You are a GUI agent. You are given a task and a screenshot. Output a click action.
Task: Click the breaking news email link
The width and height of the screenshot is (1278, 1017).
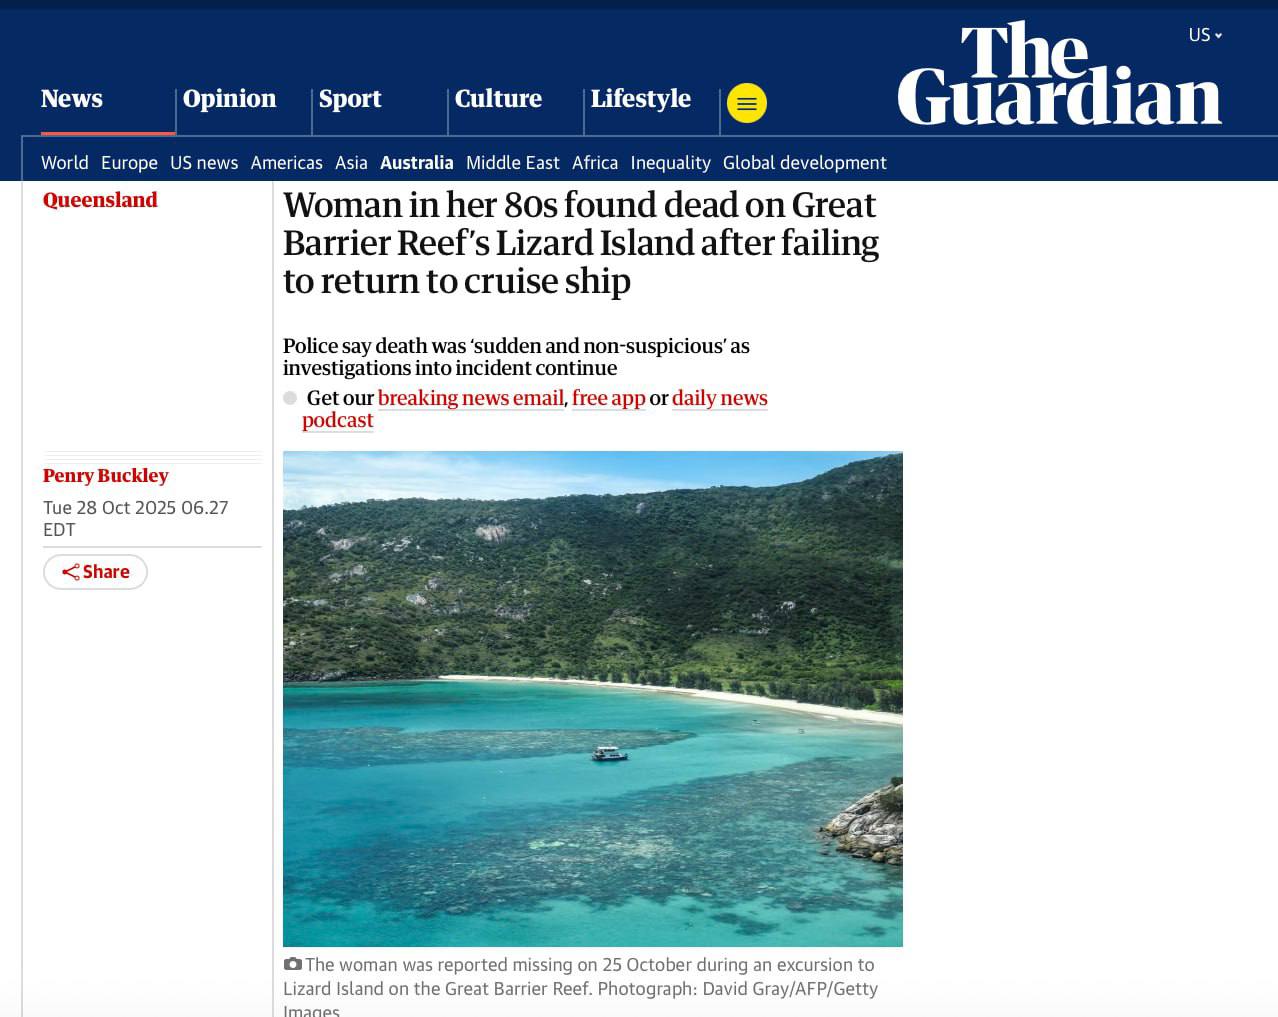471,397
